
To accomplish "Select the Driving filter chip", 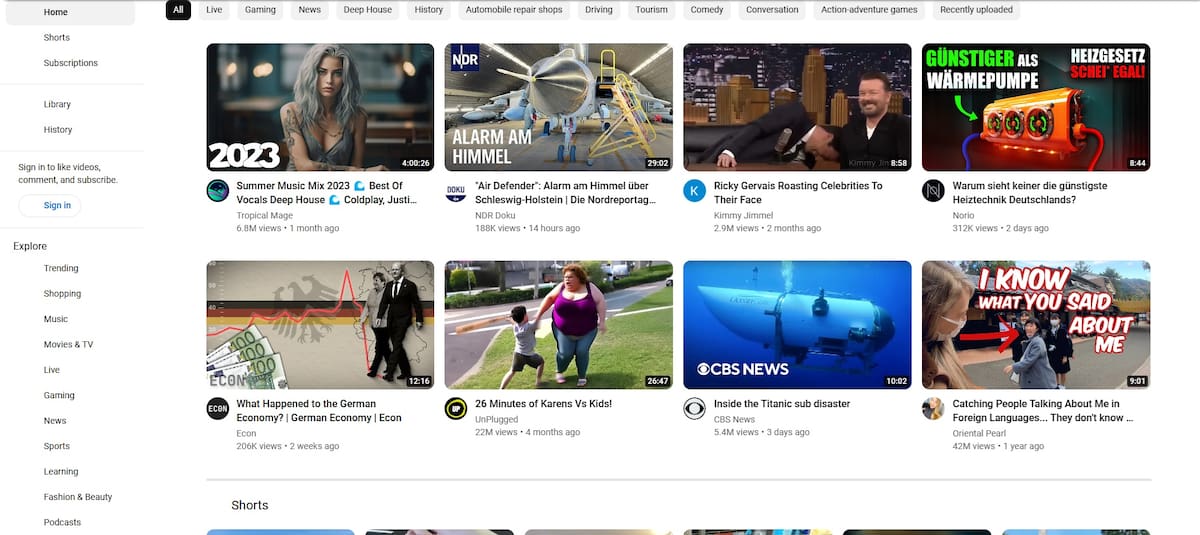I will [x=599, y=10].
